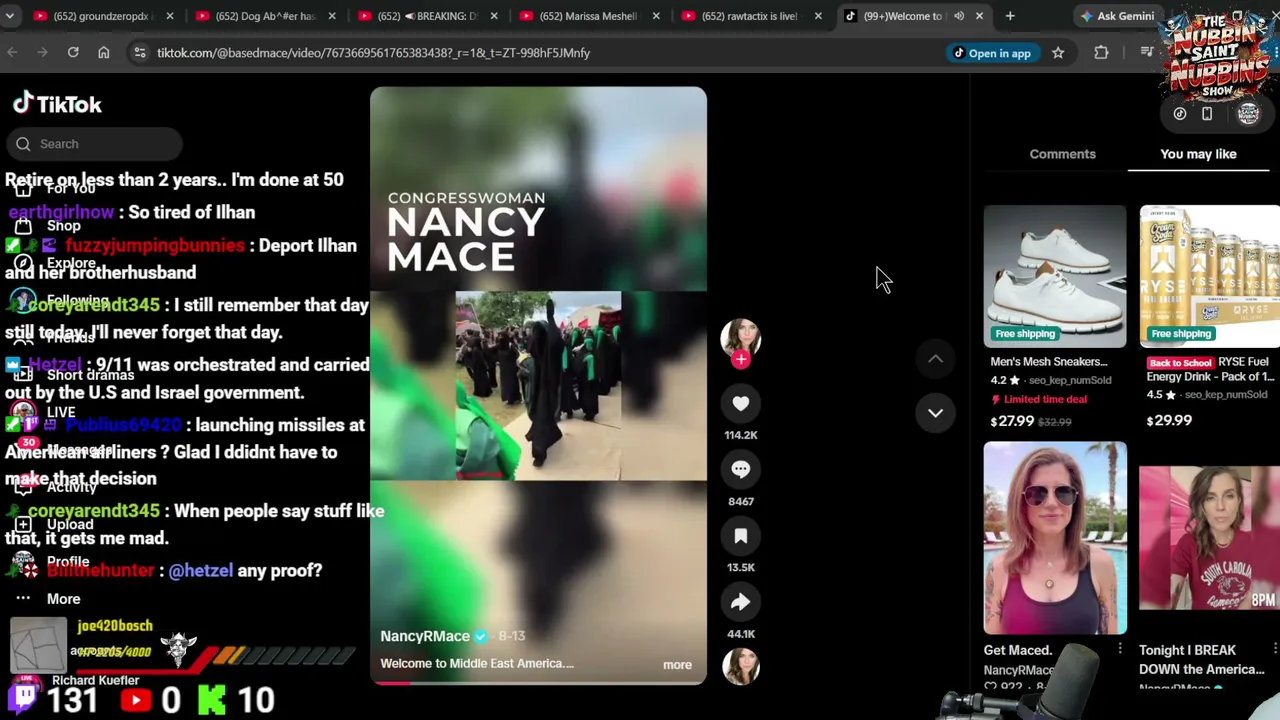Click the address bar URL
The height and width of the screenshot is (720, 1280).
point(373,53)
